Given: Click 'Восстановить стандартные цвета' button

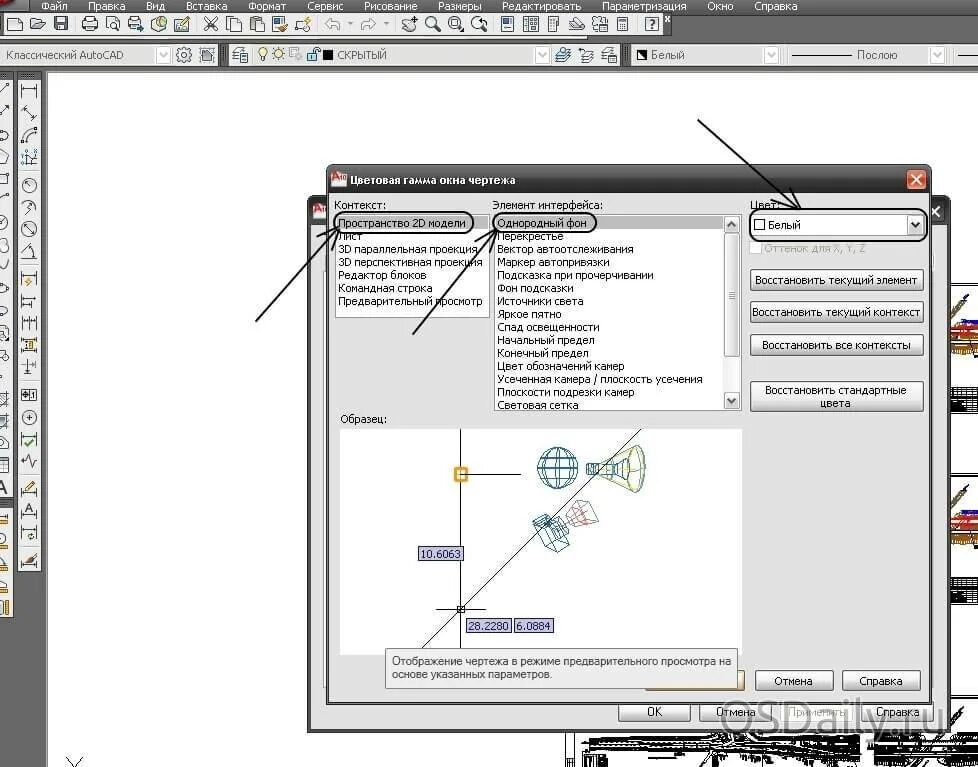Looking at the screenshot, I should coord(836,397).
